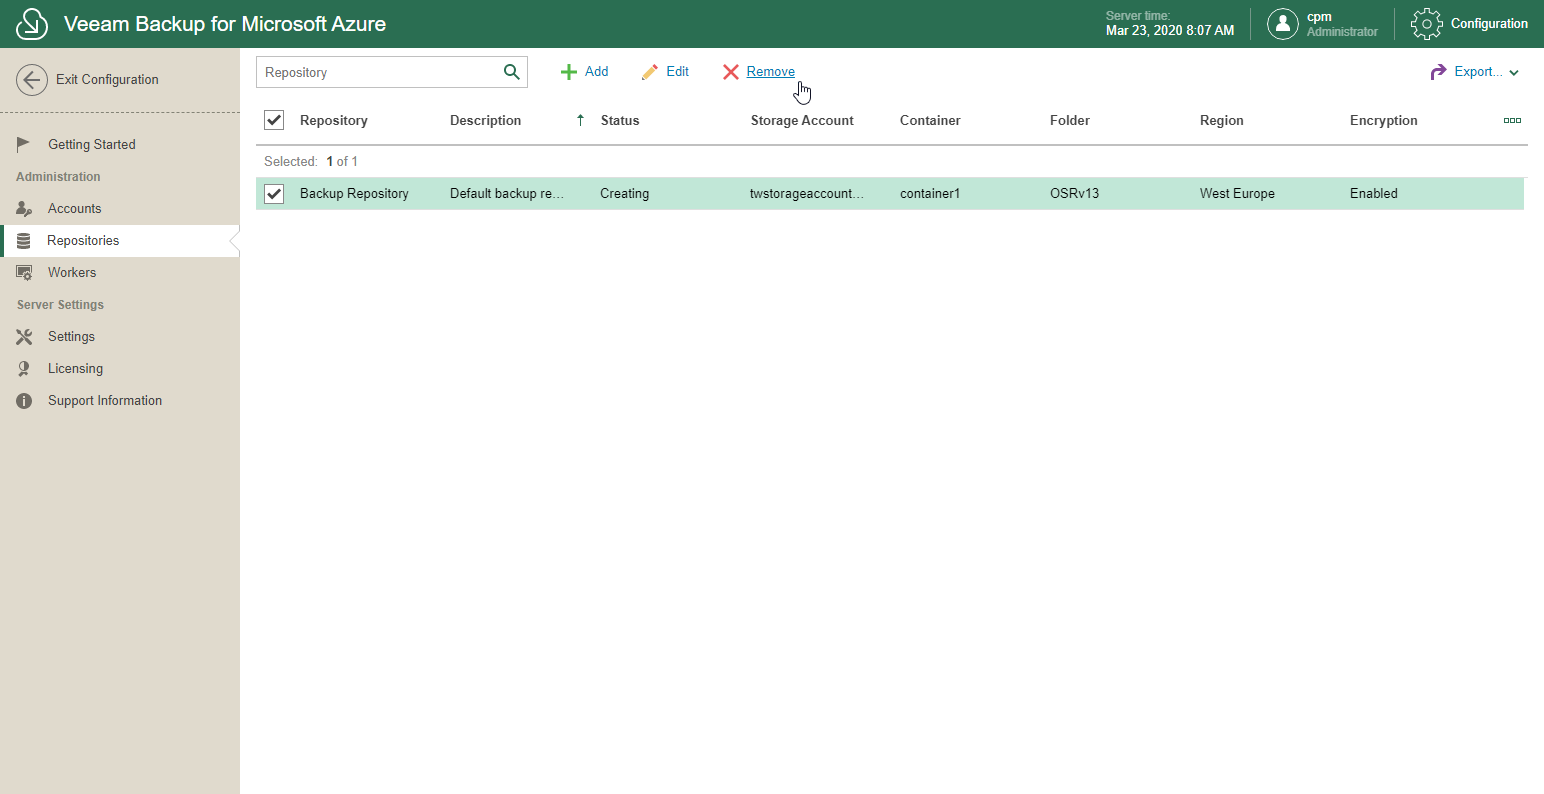Click the Configuration gear icon

(x=1426, y=24)
